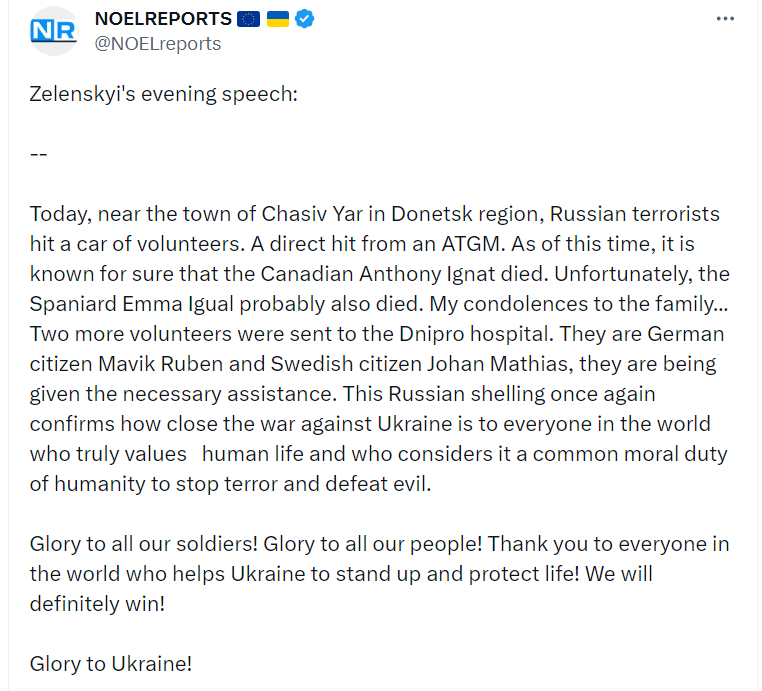Click the words "Dnipro hospital" in the tweet
Image resolution: width=762 pixels, height=691 pixels.
coord(474,334)
